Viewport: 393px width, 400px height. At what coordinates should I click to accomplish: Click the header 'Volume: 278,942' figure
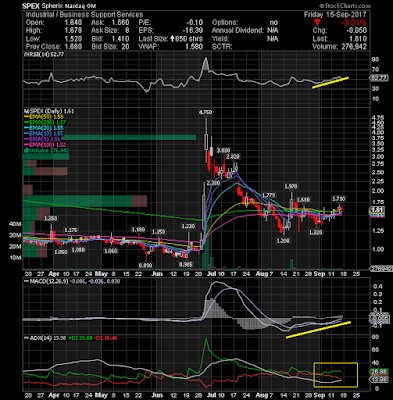click(339, 47)
